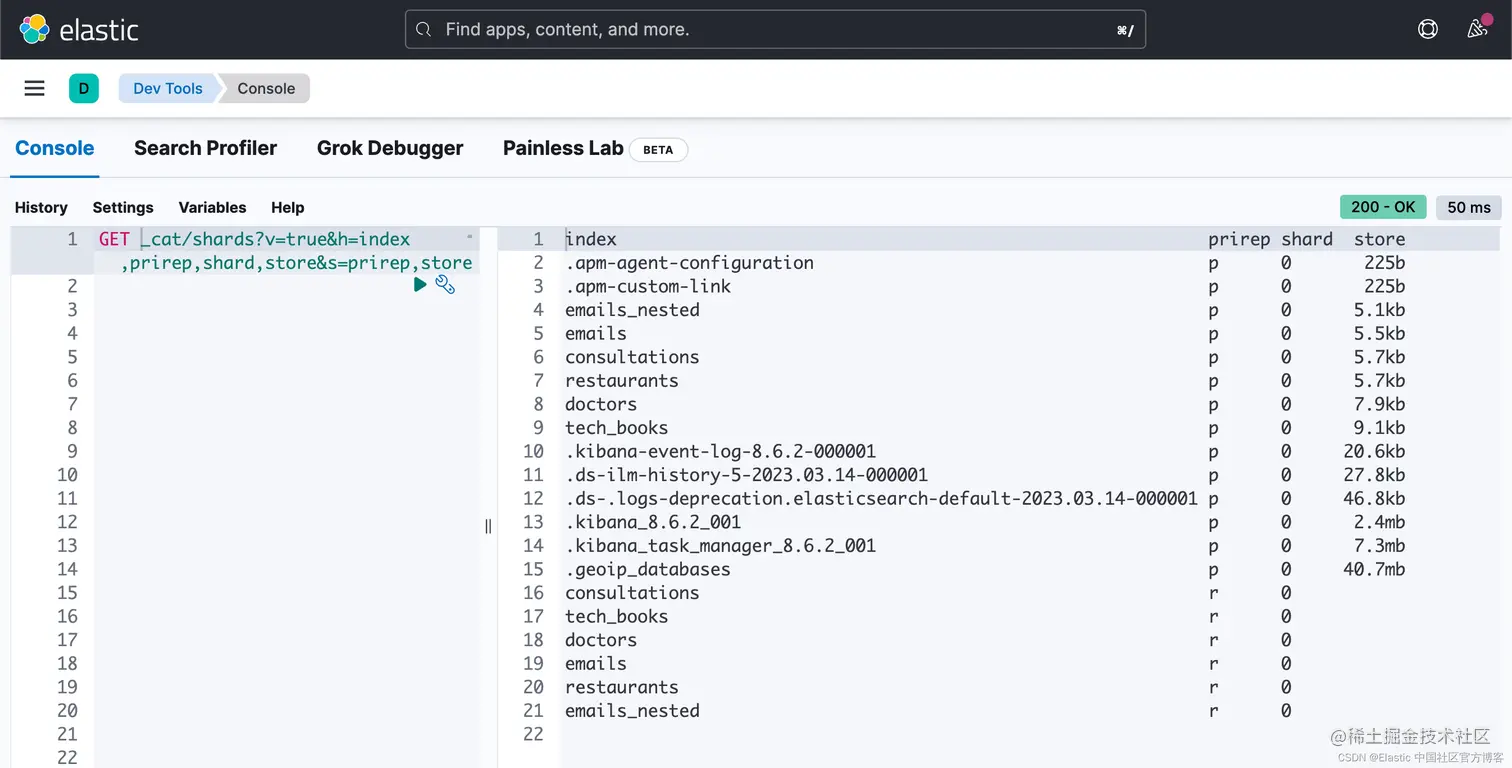
Task: Open the hamburger navigation menu
Action: click(x=34, y=88)
